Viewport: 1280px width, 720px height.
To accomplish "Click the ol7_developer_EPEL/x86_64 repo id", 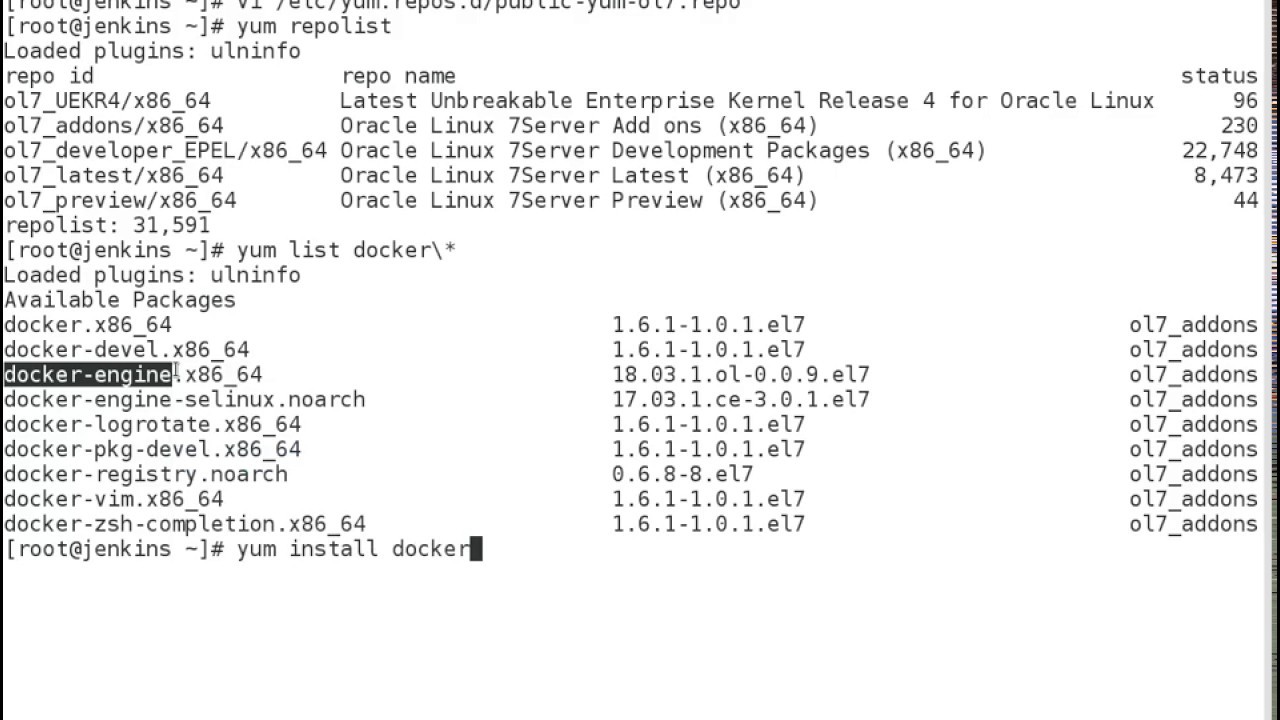I will point(165,151).
